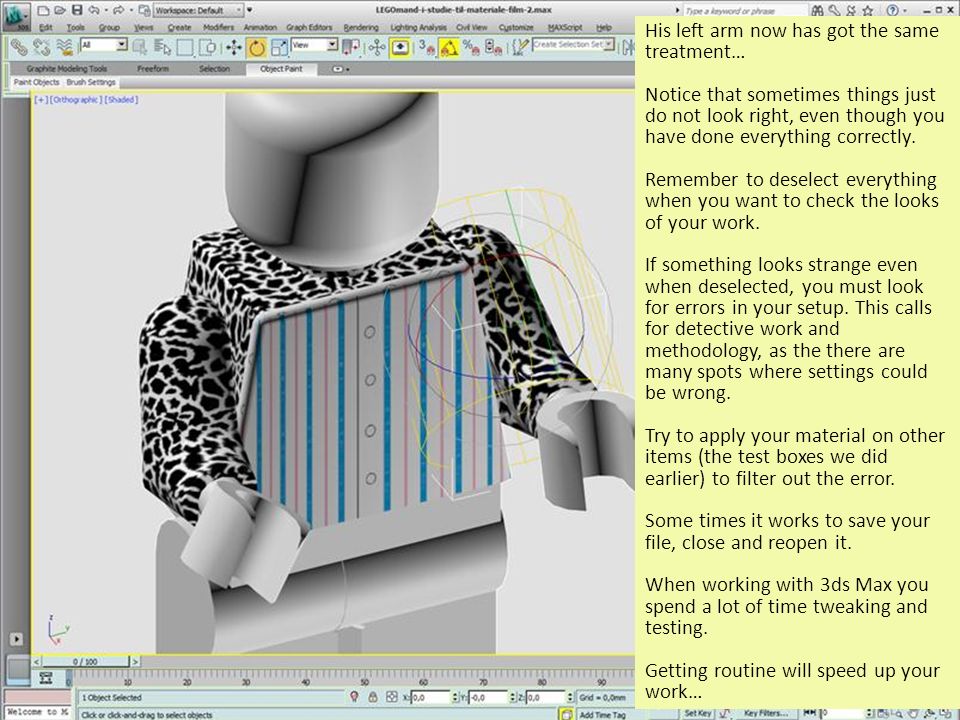Screen dimensions: 960x720
Task: Click the Set Key button
Action: click(697, 713)
